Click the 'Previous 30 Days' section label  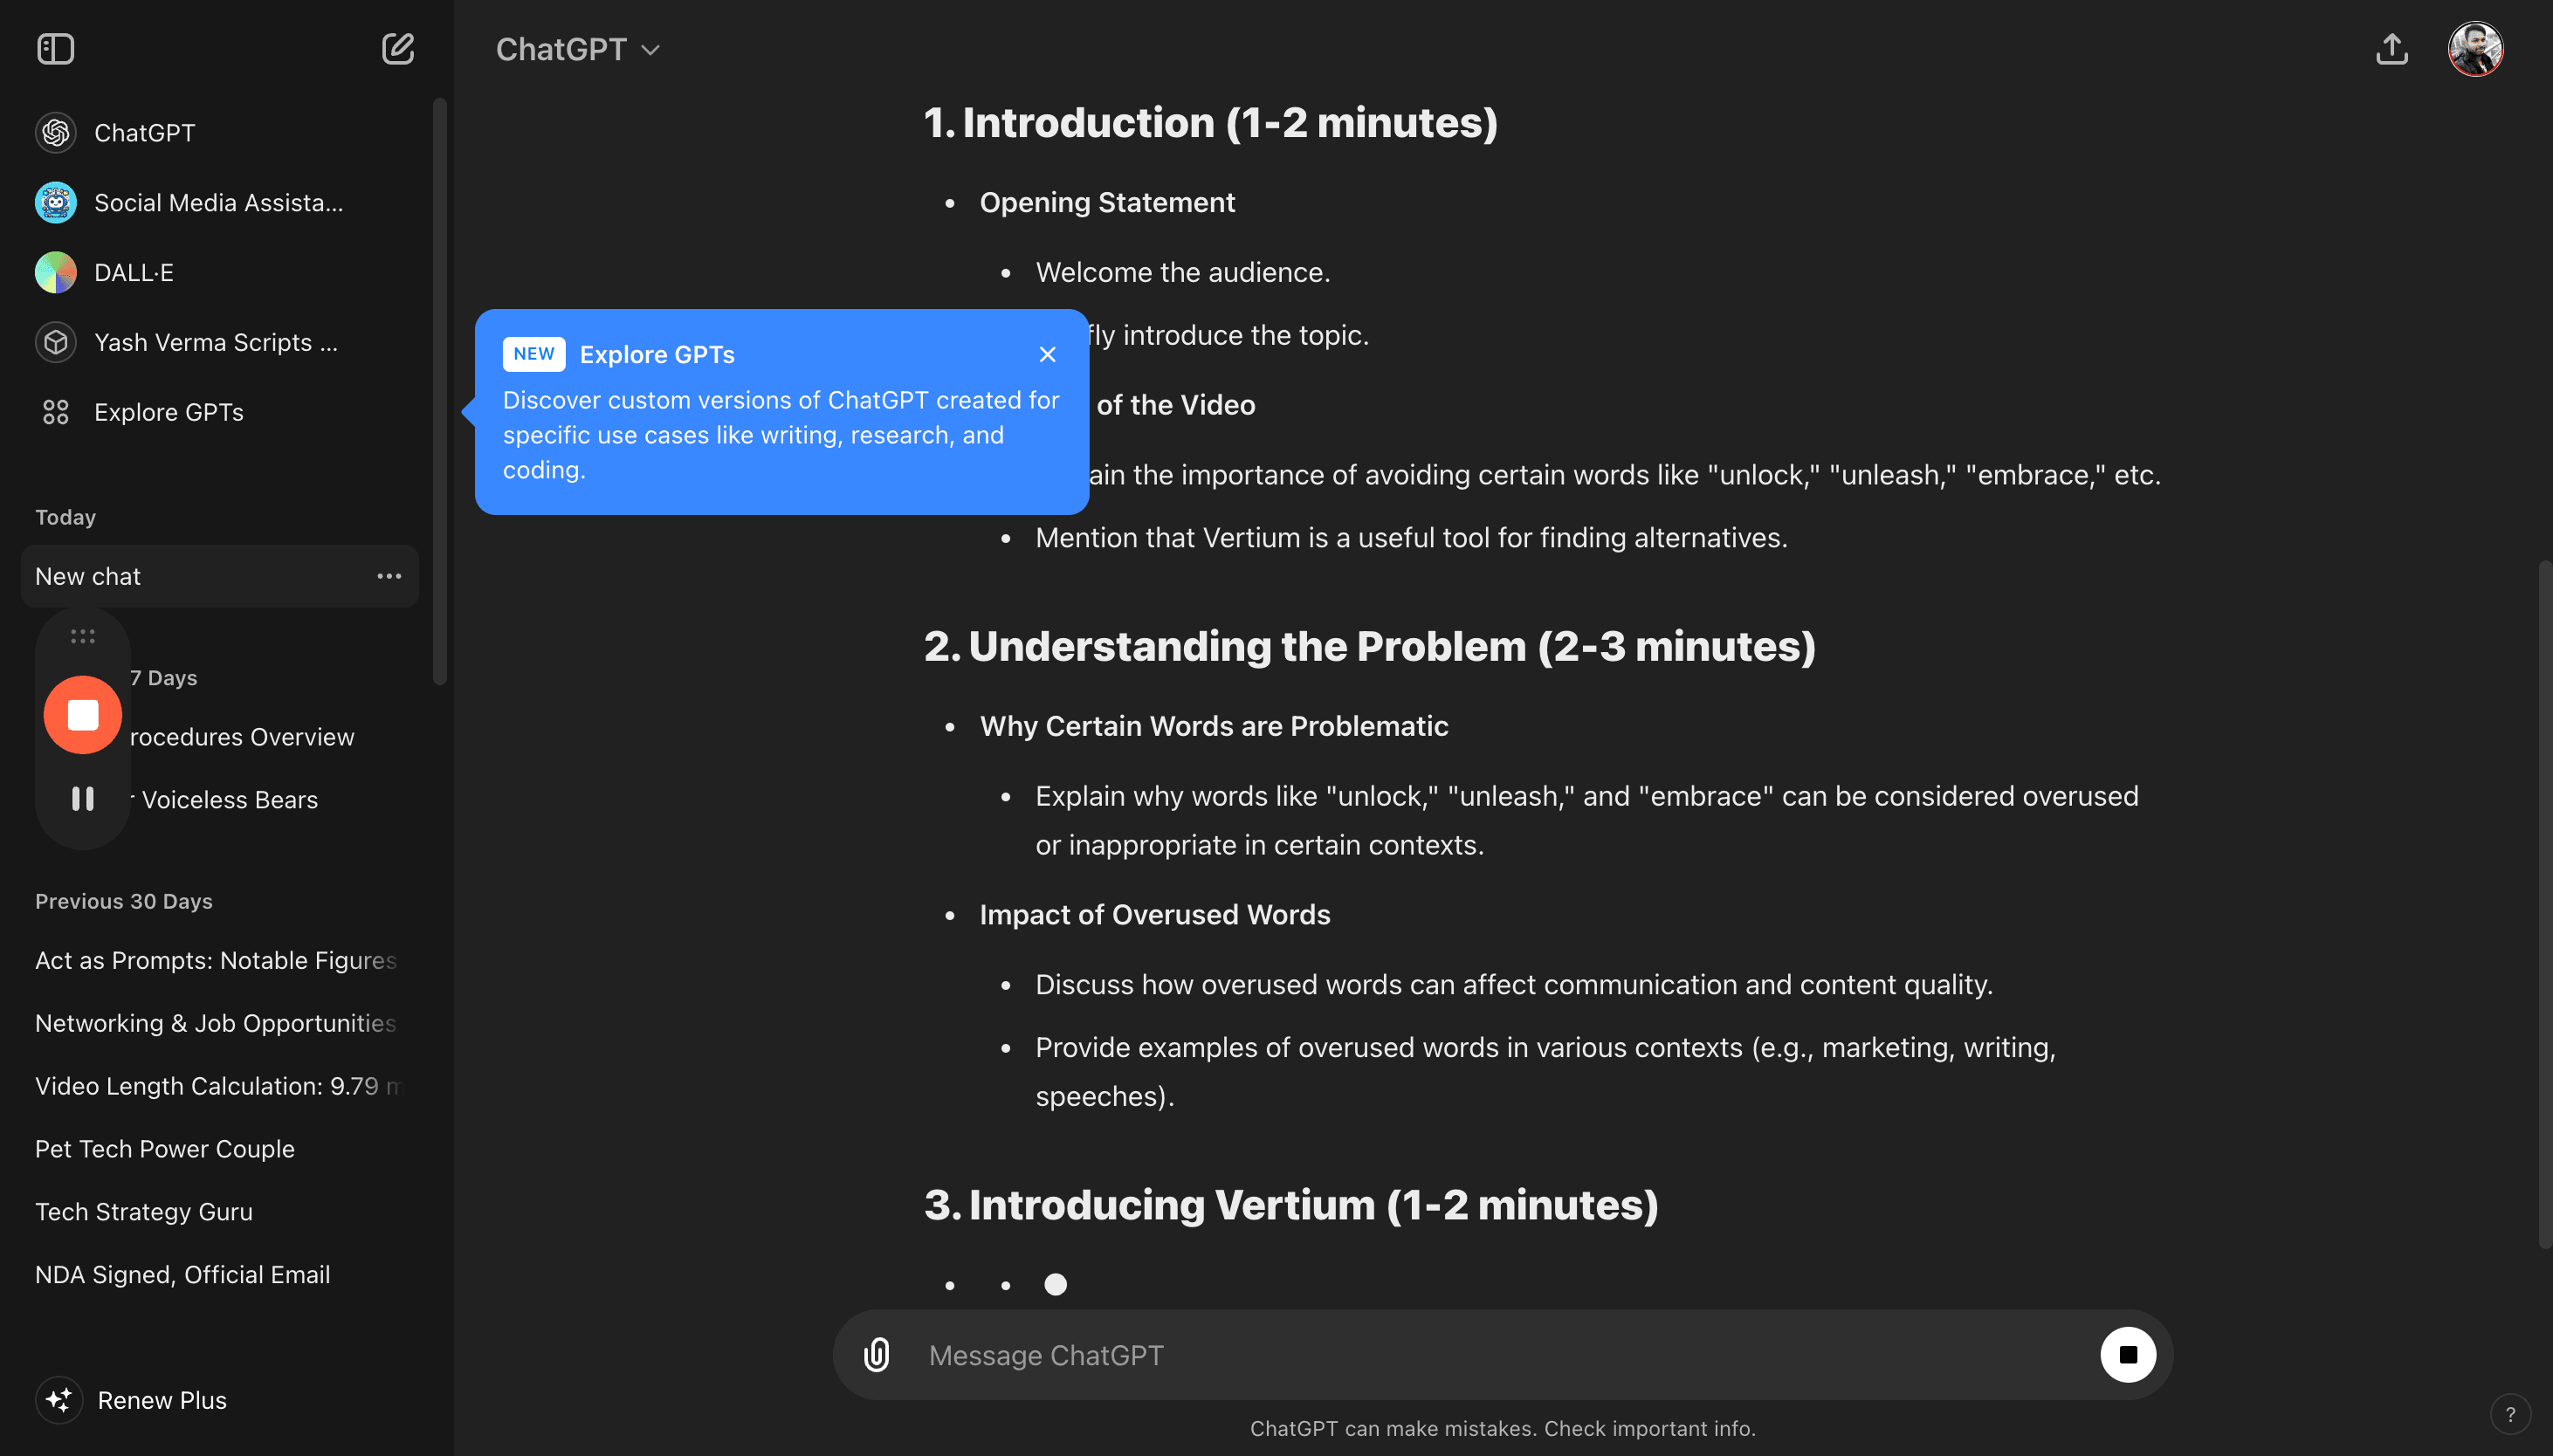124,901
